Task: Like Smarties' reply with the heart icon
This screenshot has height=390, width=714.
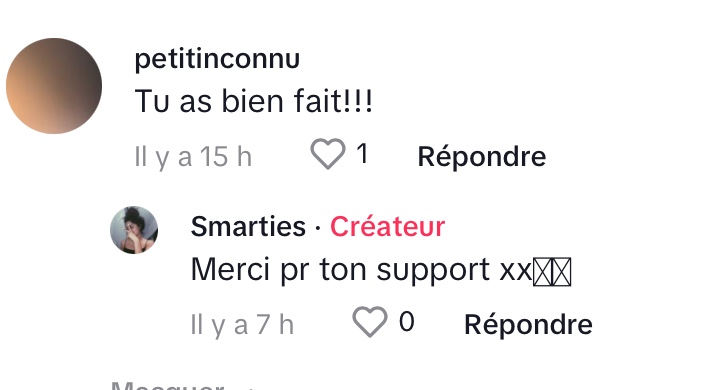Action: pyautogui.click(x=370, y=322)
